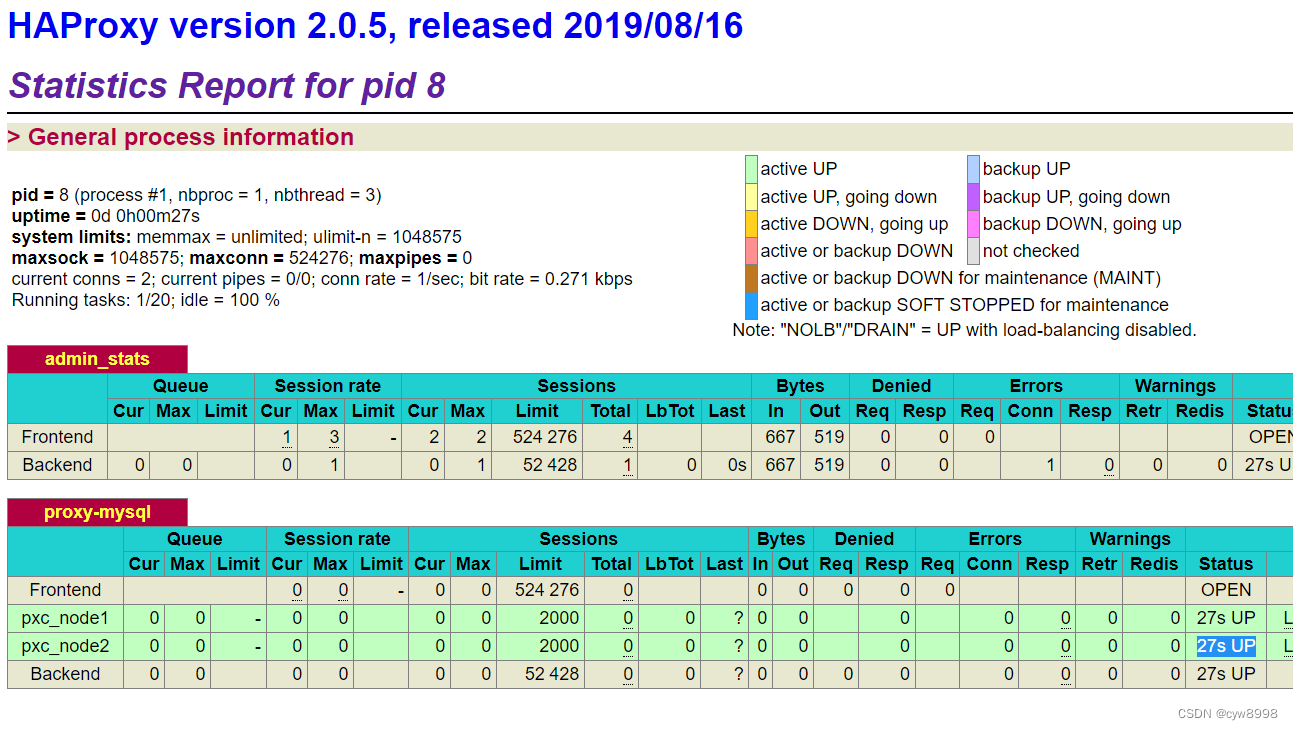
Task: Open the proxy-mysql proxy title link
Action: tap(97, 512)
